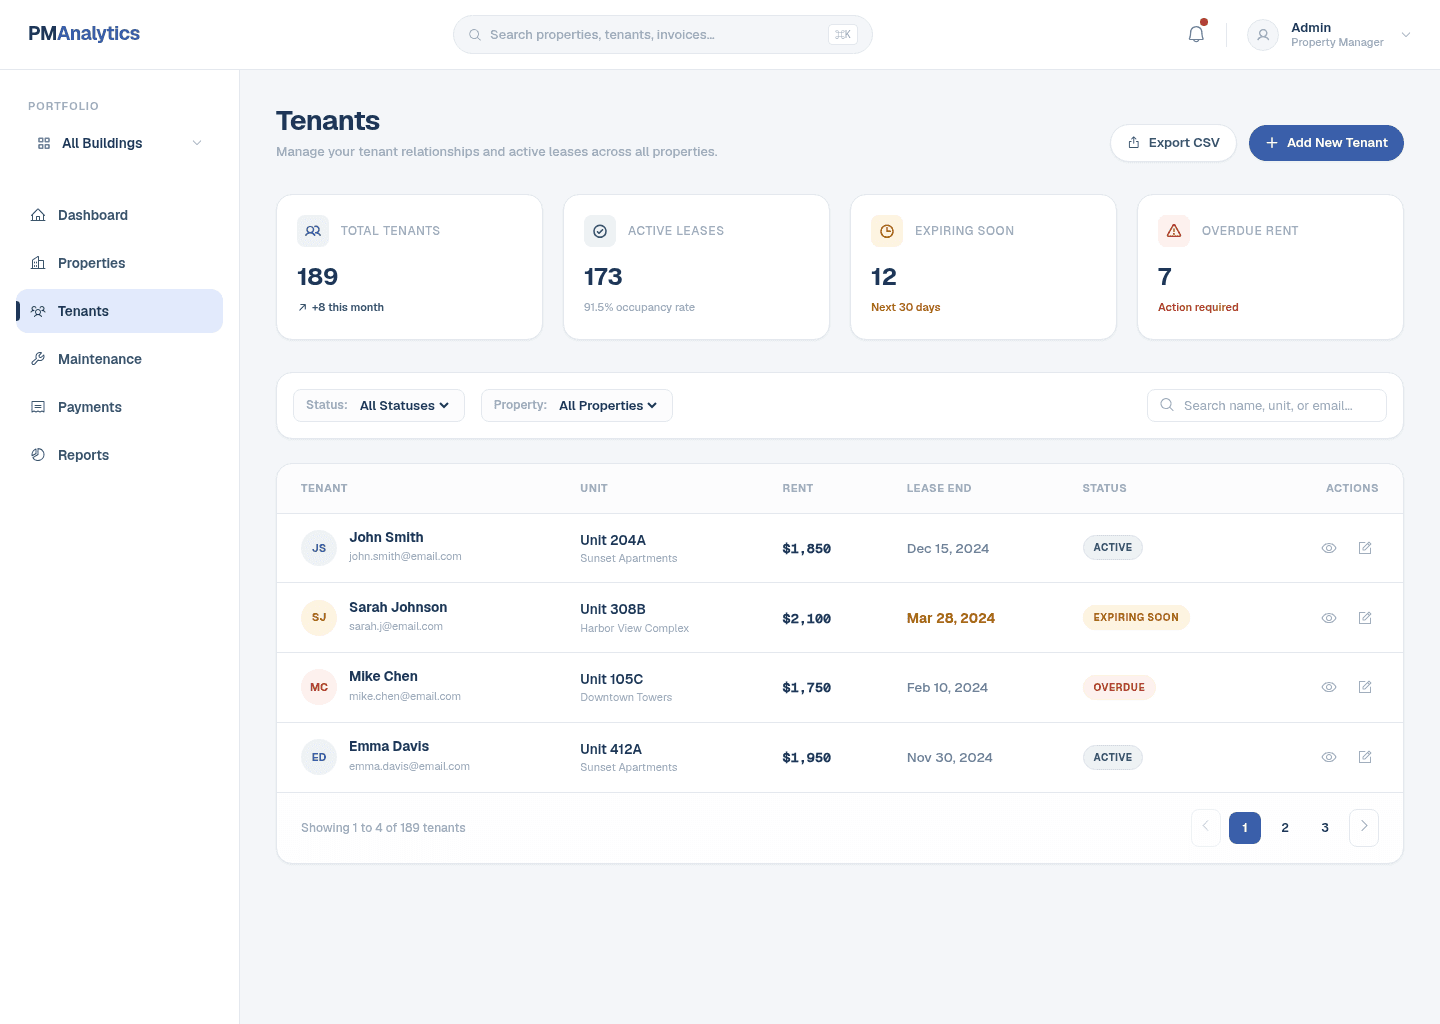Click the SJ avatar for Sarah Johnson

(x=319, y=617)
